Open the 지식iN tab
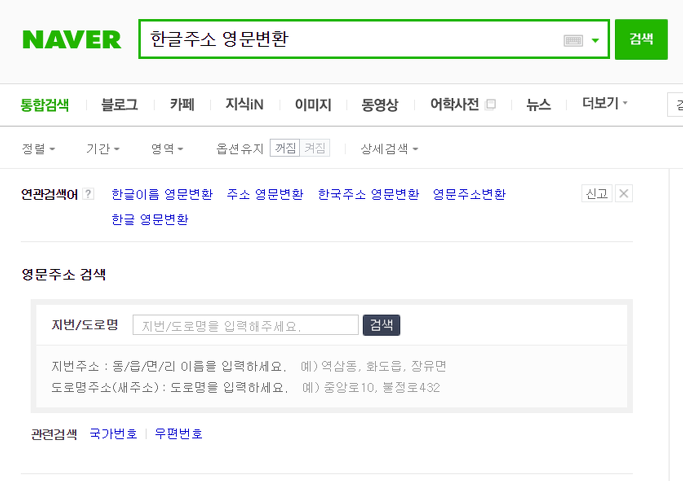This screenshot has height=481, width=683. (x=244, y=105)
